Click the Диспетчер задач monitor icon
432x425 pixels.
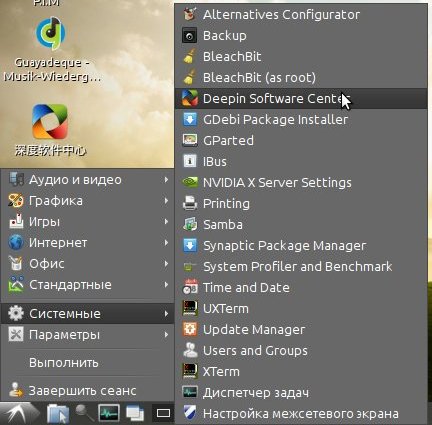point(190,393)
